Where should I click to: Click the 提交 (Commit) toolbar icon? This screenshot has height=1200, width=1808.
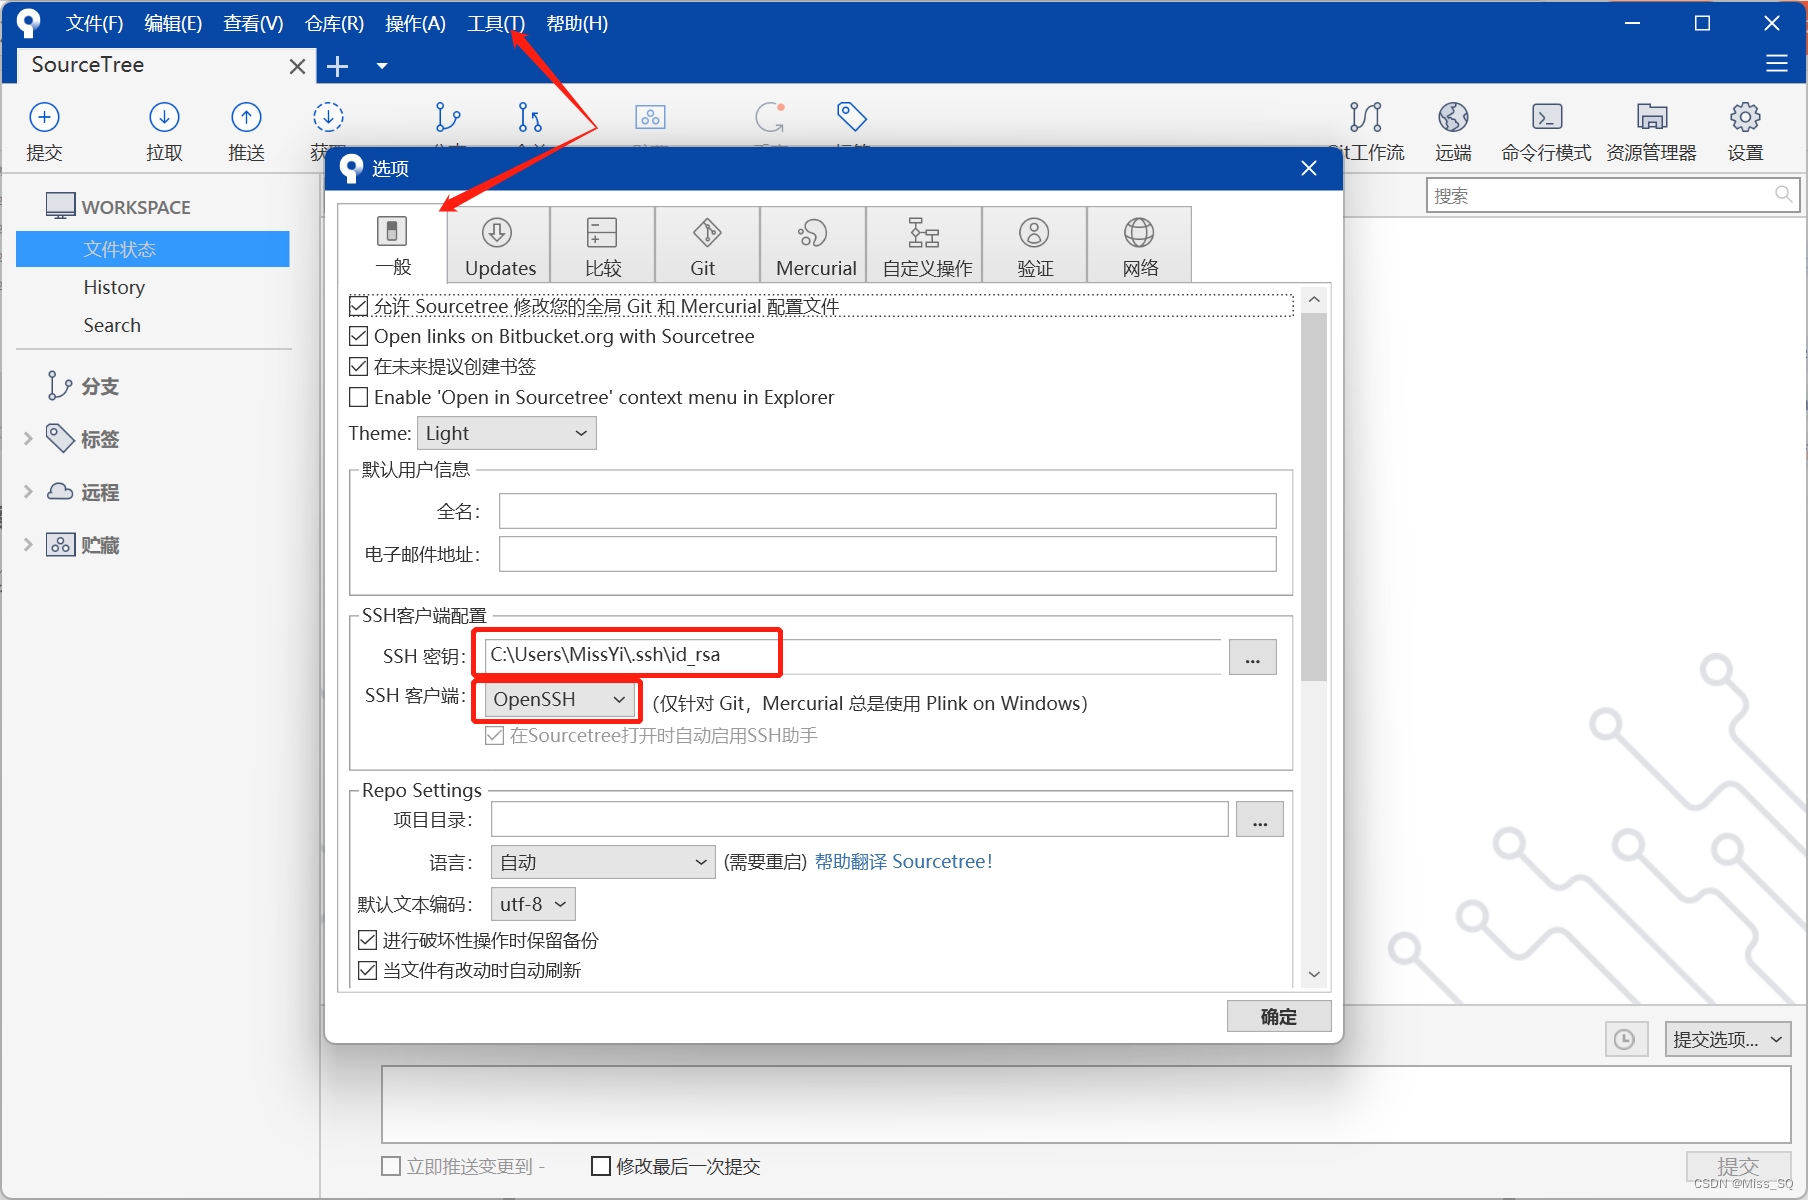44,128
